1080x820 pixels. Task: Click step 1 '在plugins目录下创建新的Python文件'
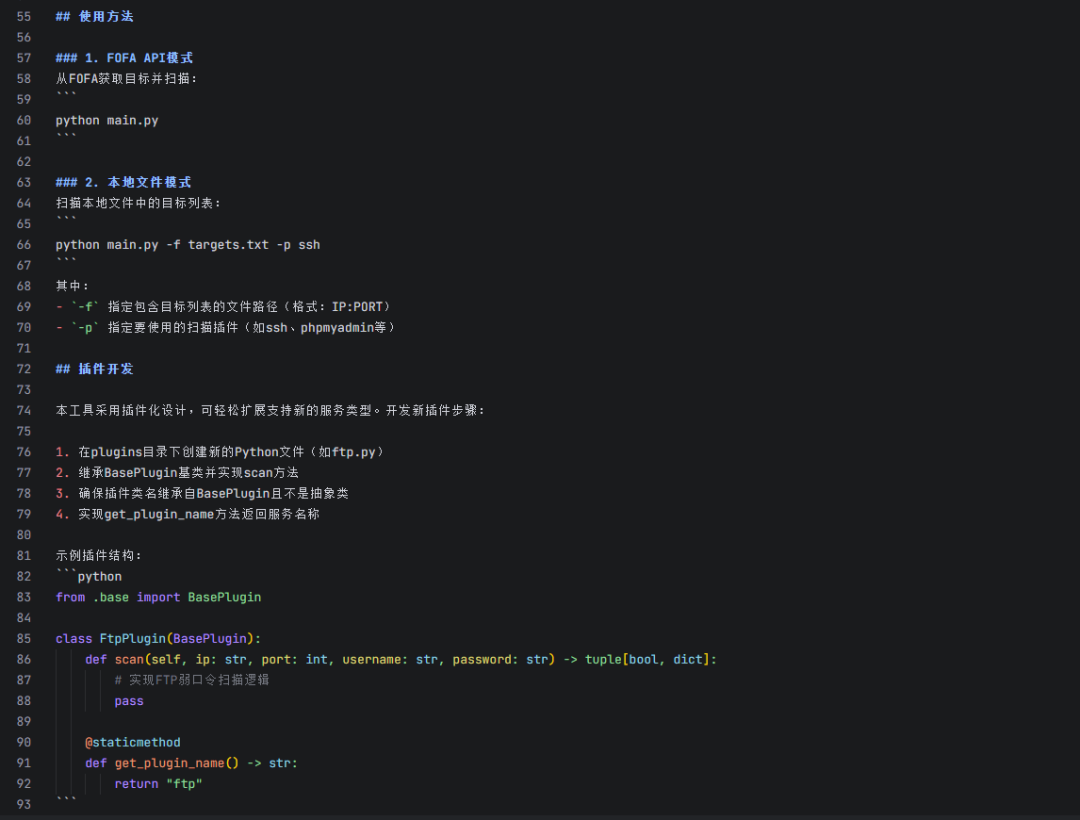220,452
